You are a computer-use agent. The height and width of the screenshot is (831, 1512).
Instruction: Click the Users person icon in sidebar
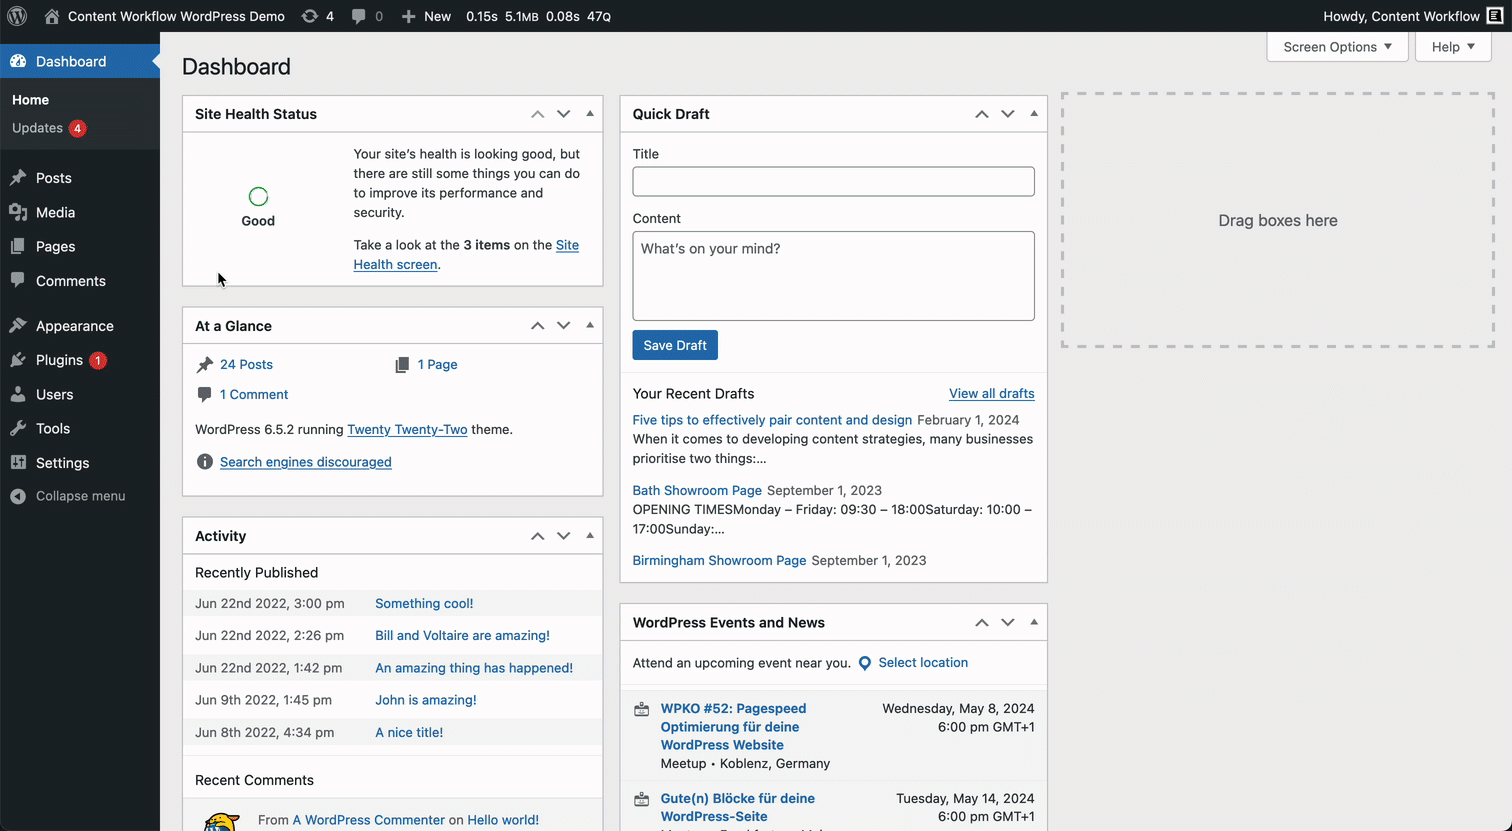[18, 394]
